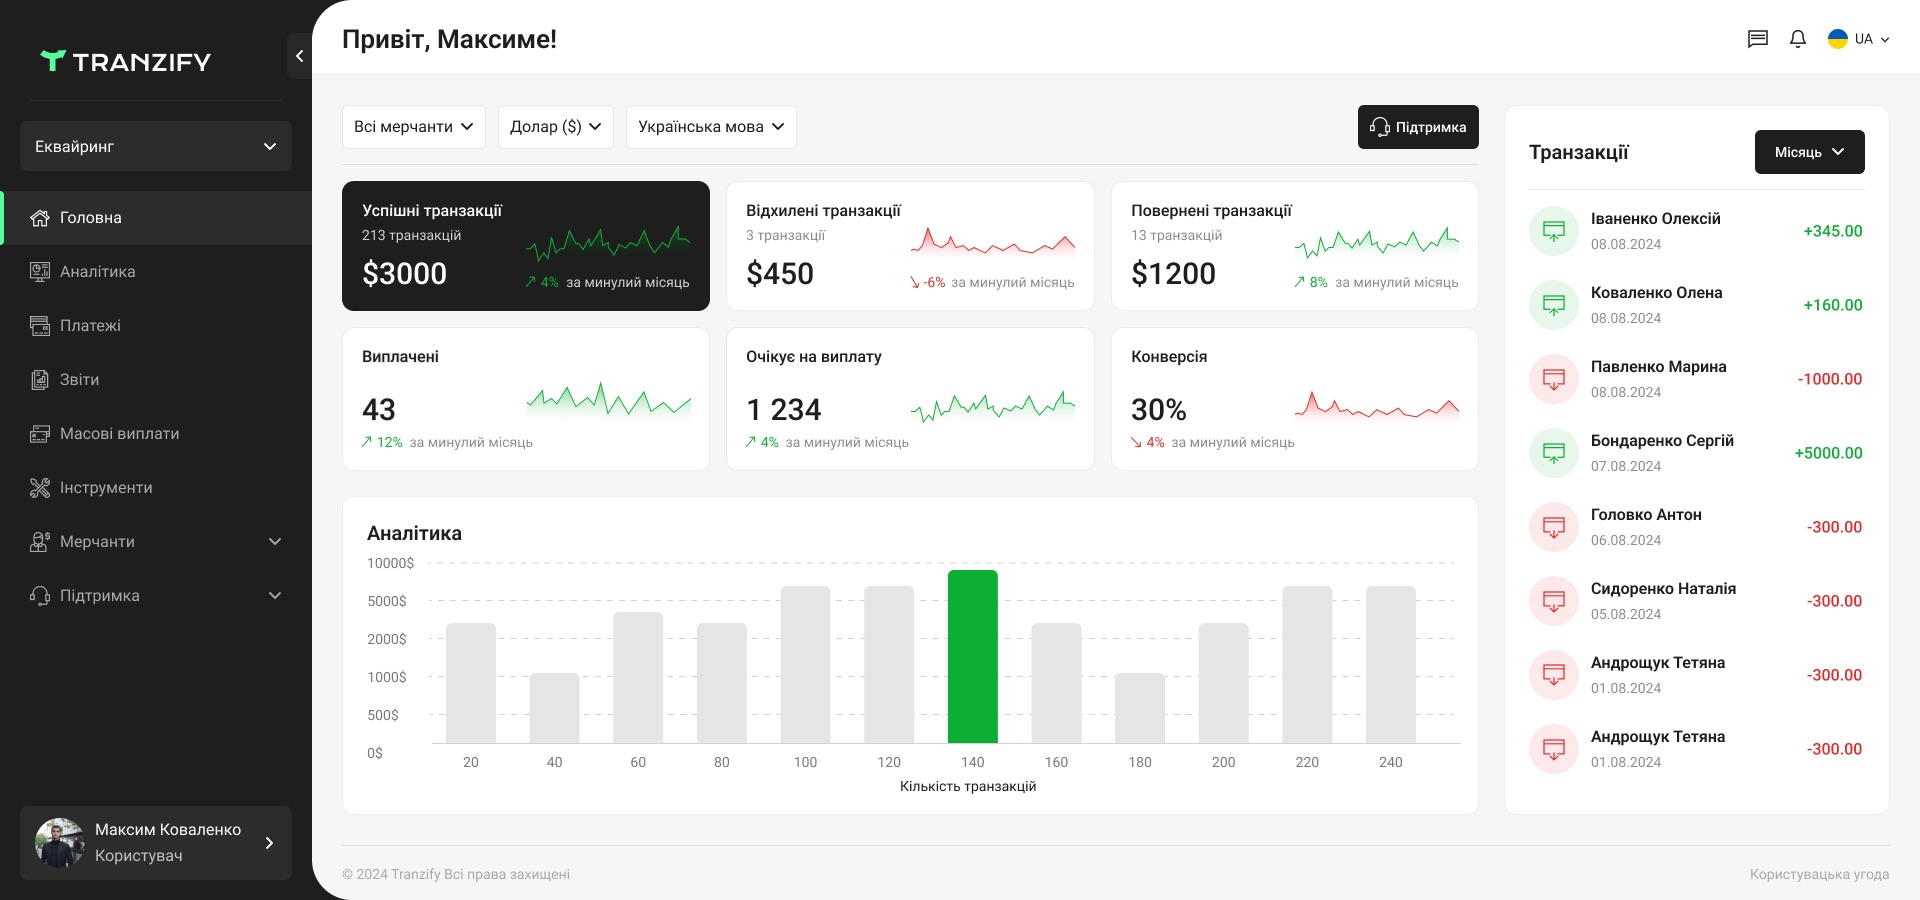Select the Успішні транзакції card
1920x900 pixels.
[x=526, y=246]
